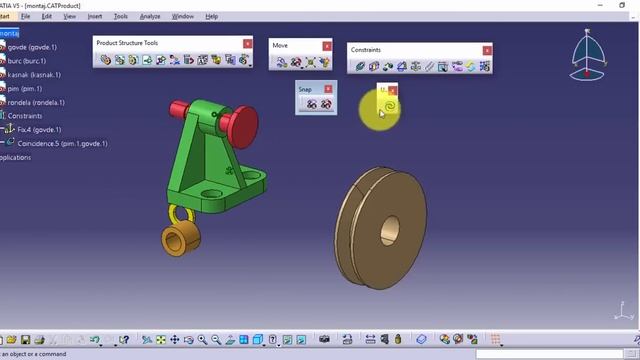Click the Create Multi-View icon
The height and width of the screenshot is (360, 640).
(x=244, y=340)
